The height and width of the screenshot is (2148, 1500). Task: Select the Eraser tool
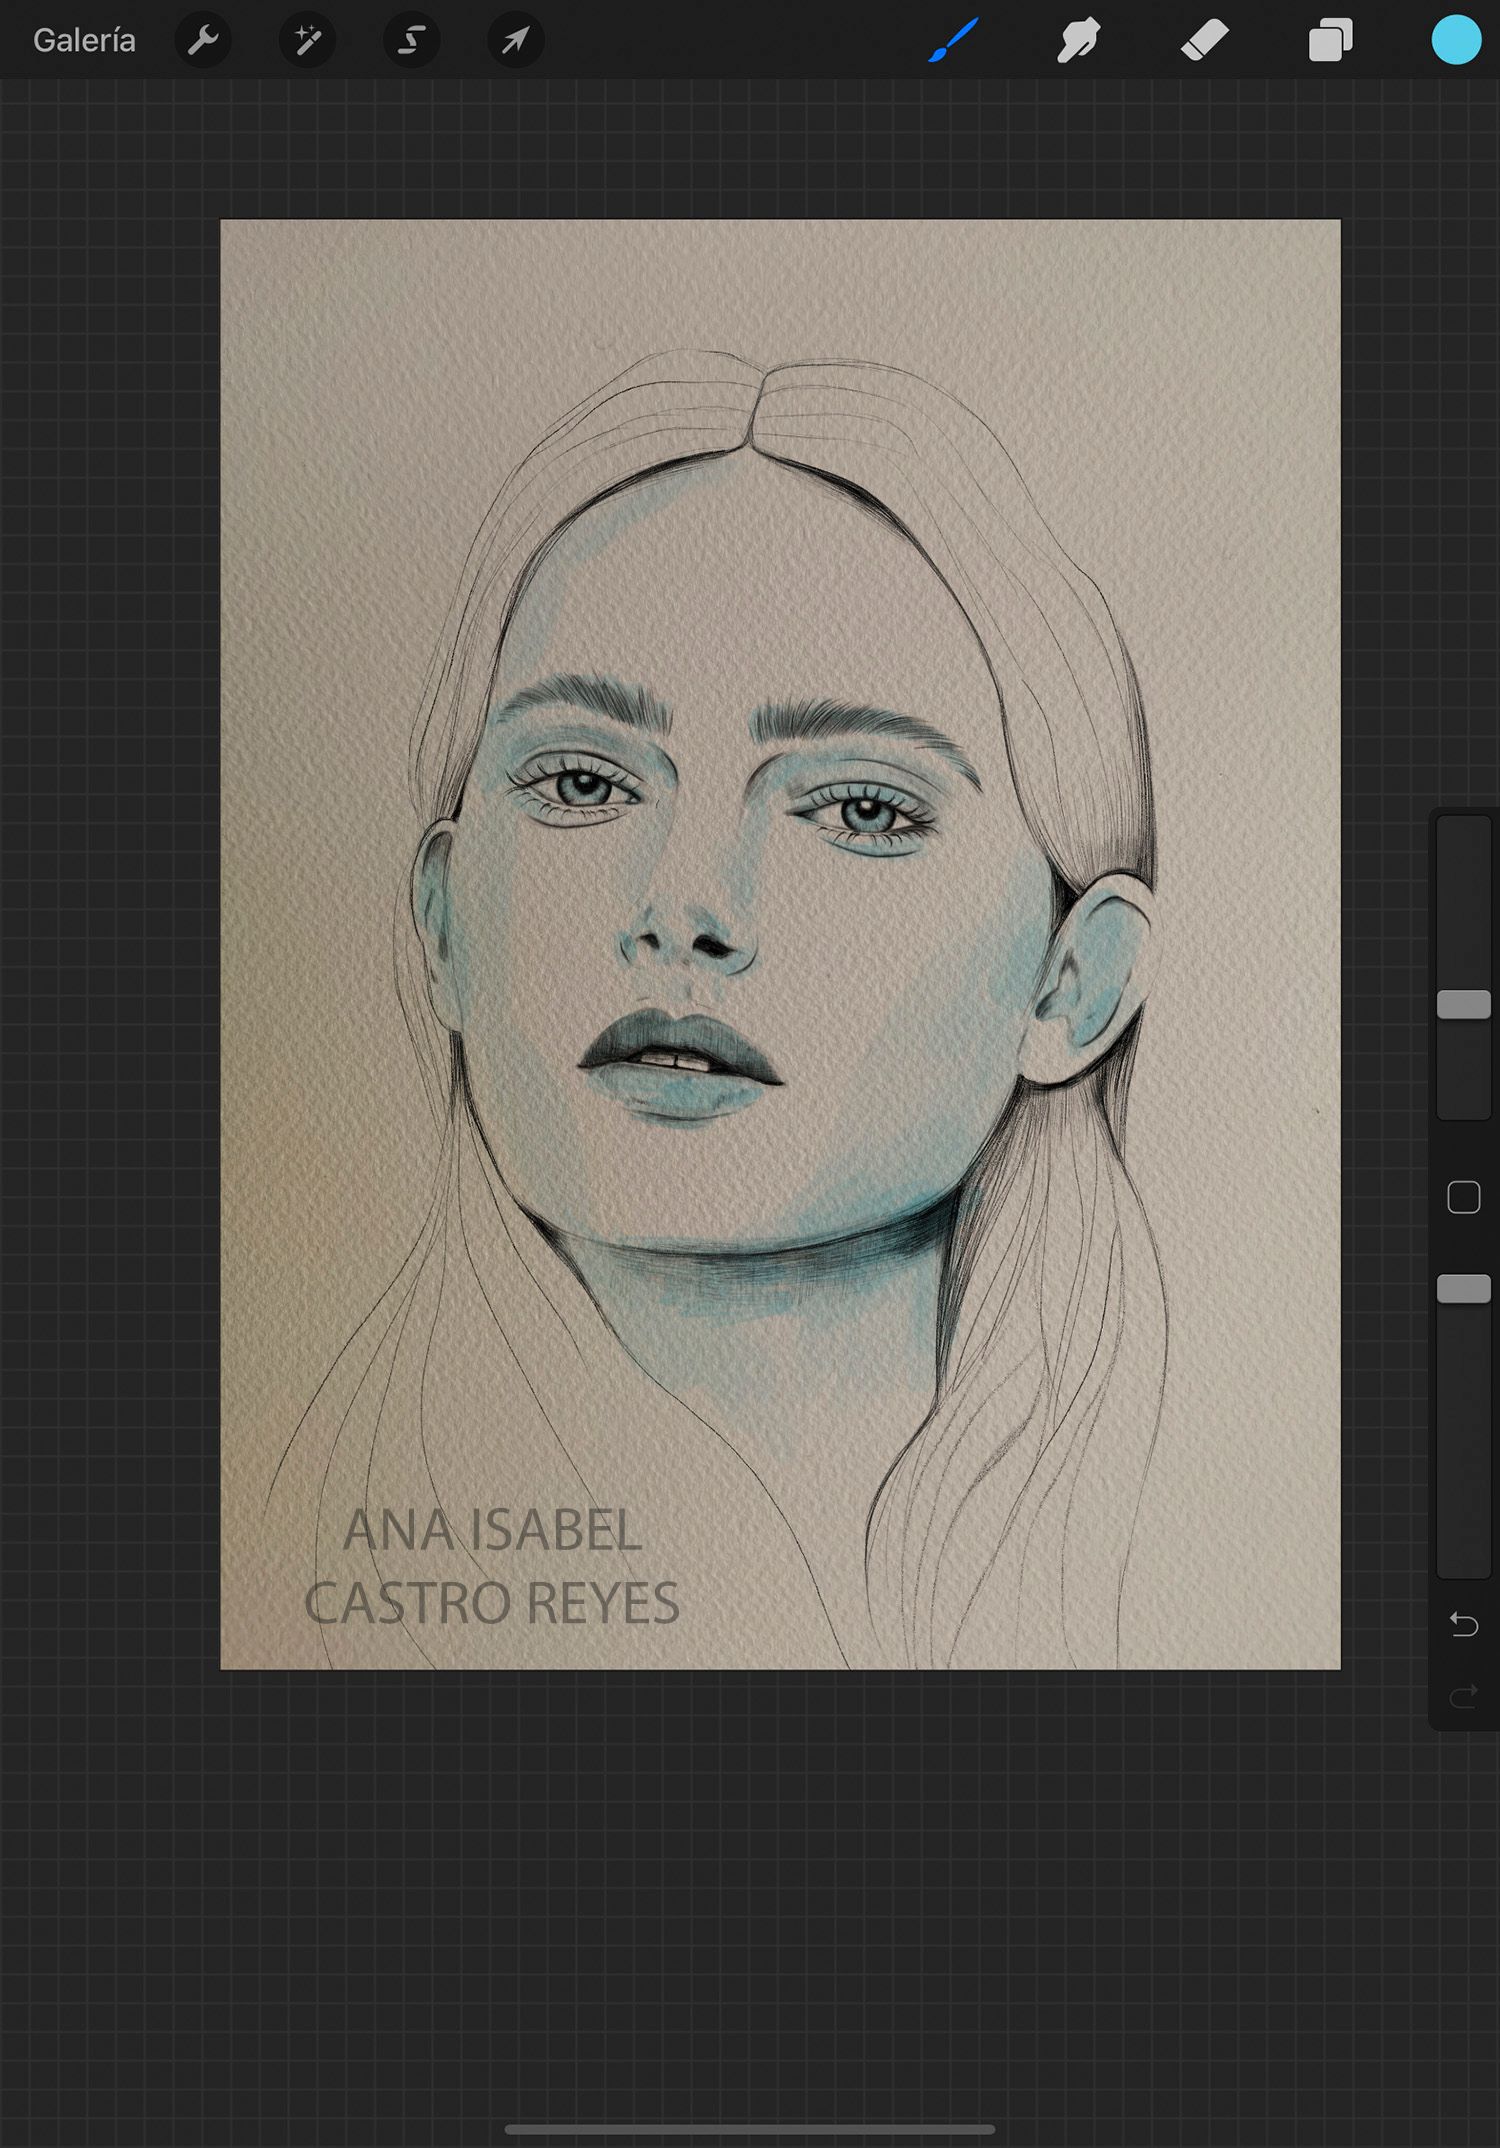click(1204, 40)
